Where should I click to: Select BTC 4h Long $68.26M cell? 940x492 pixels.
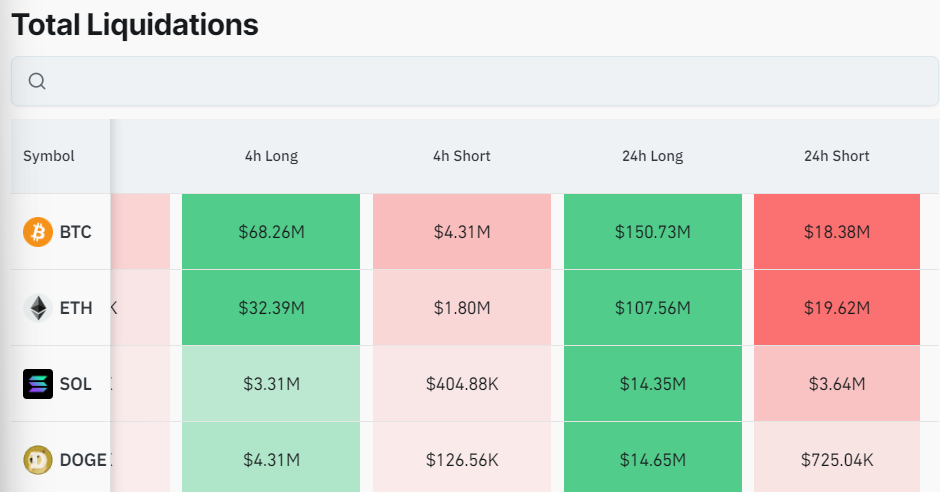(x=271, y=232)
